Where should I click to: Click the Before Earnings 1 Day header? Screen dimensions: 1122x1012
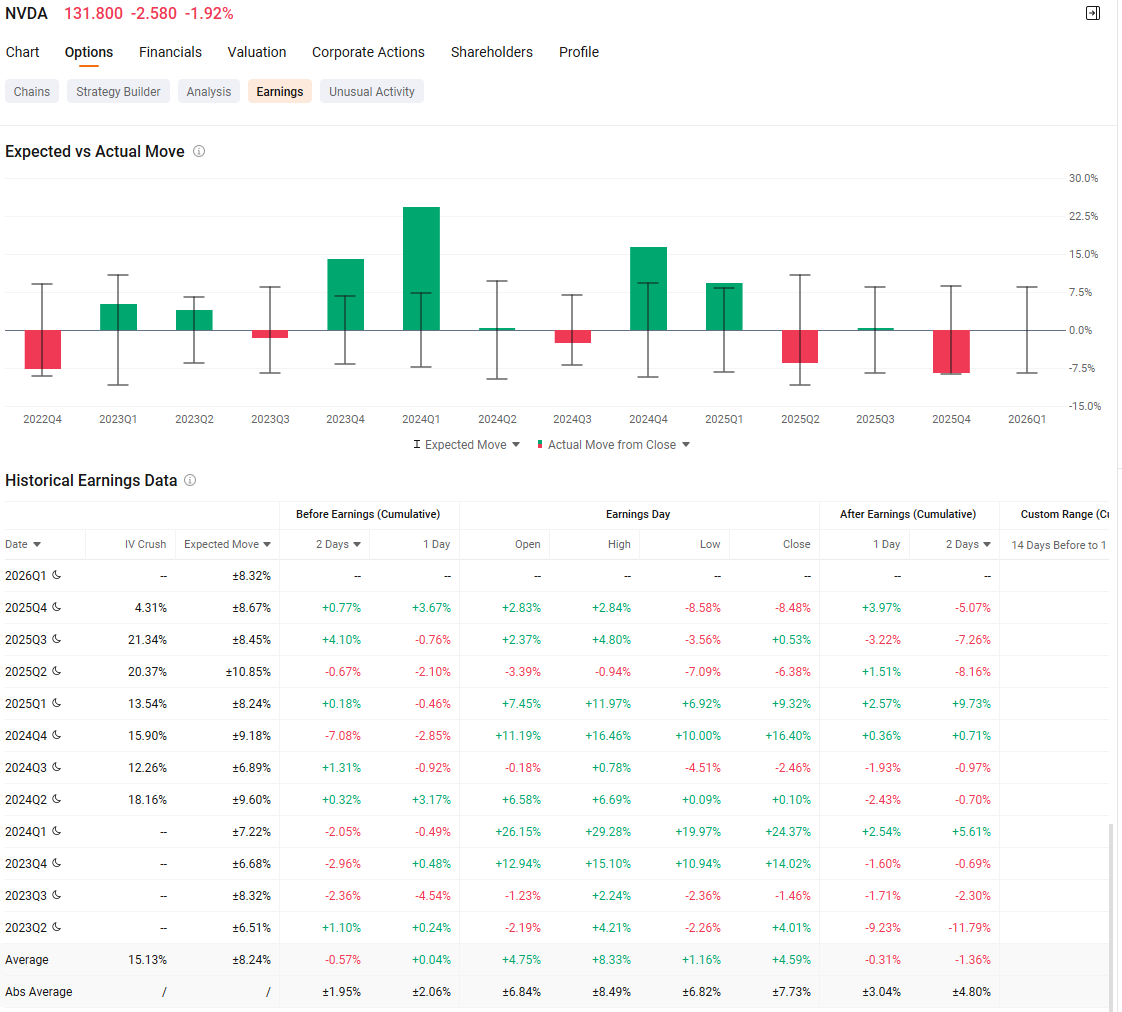tap(436, 544)
